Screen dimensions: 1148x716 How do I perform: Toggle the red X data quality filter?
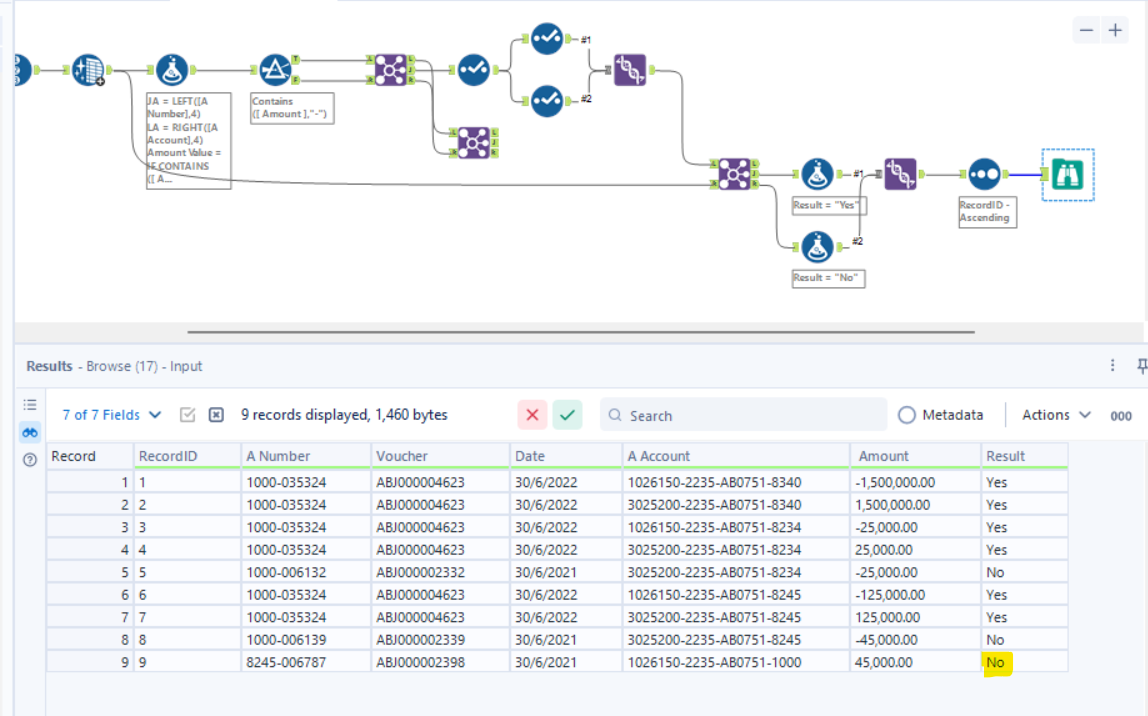point(531,414)
